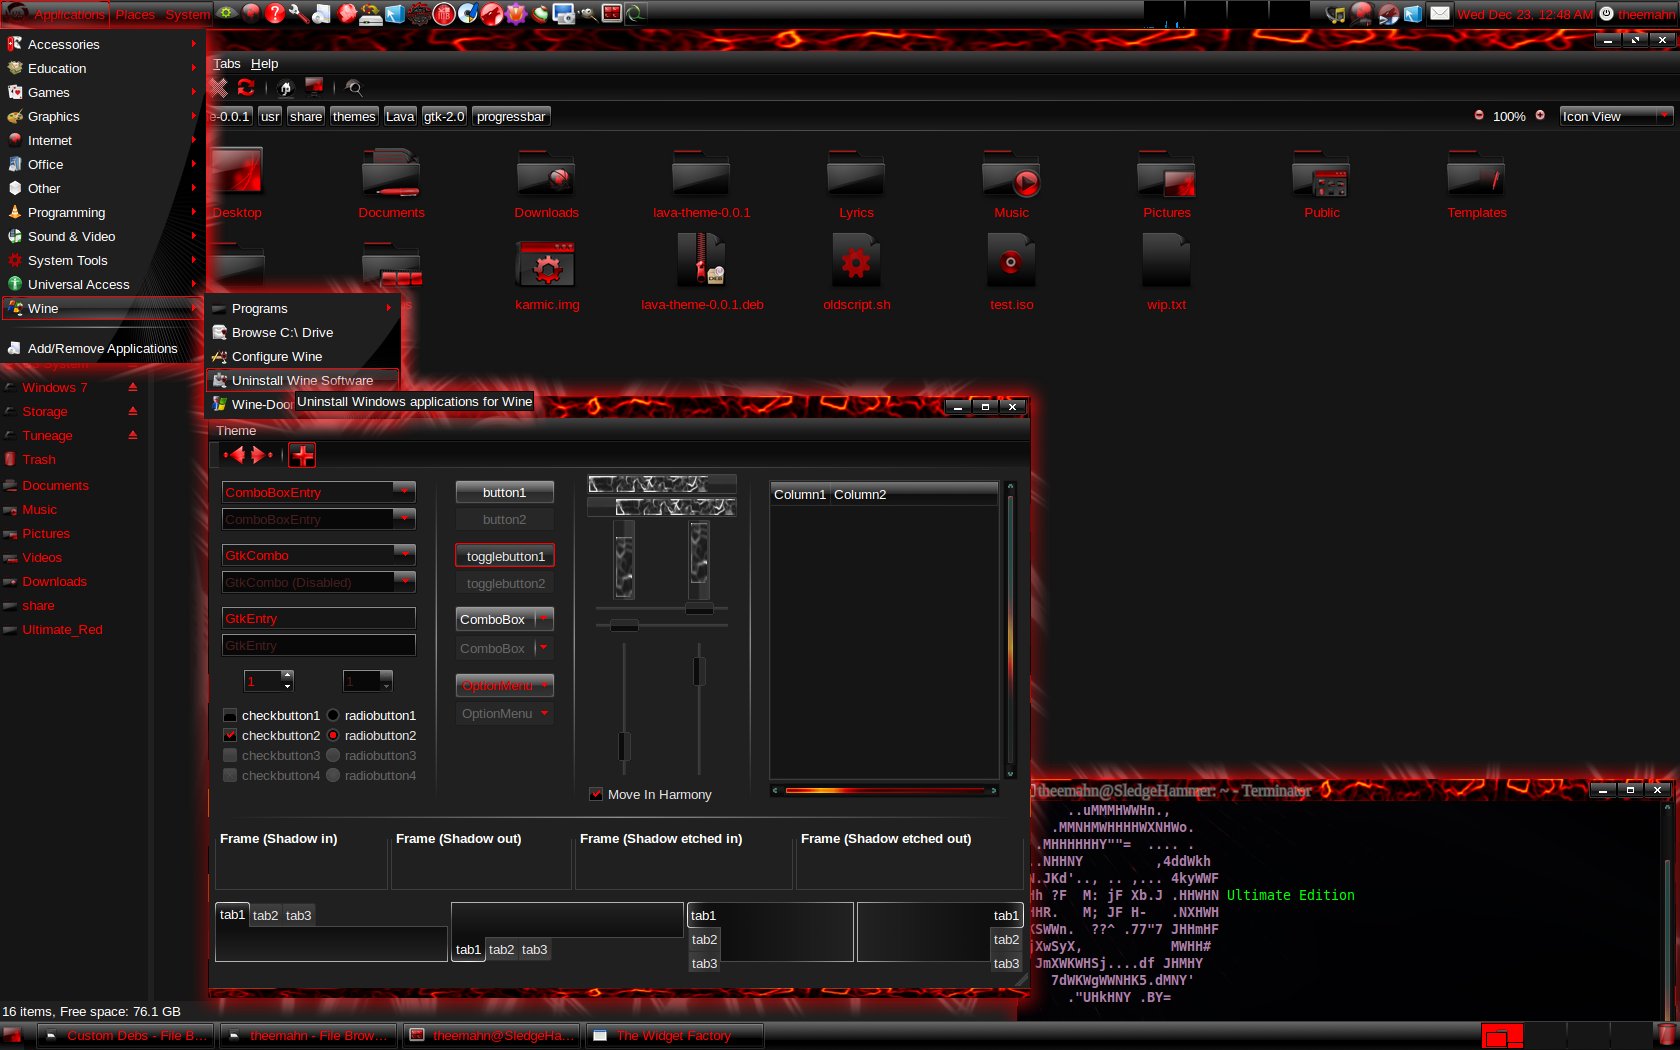
Task: Click the Browse C:\ Drive menu entry
Action: [x=303, y=332]
